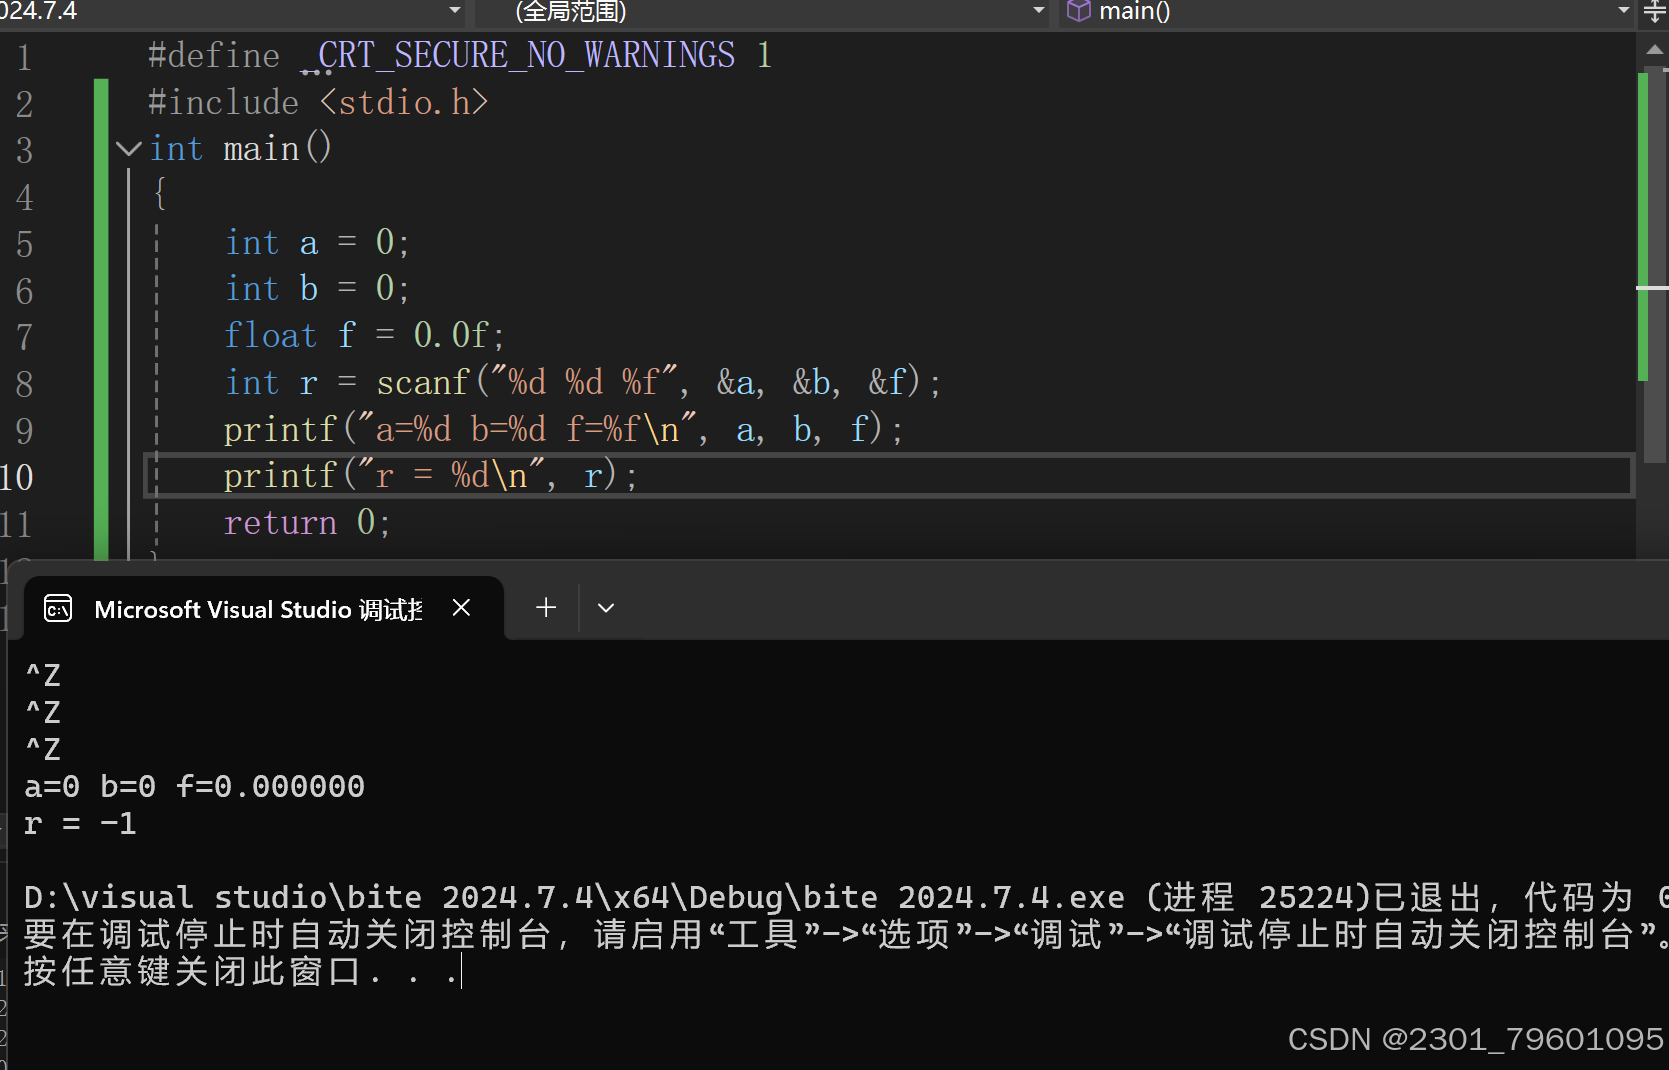Click the split editor window icon
The image size is (1669, 1070).
(x=1654, y=12)
